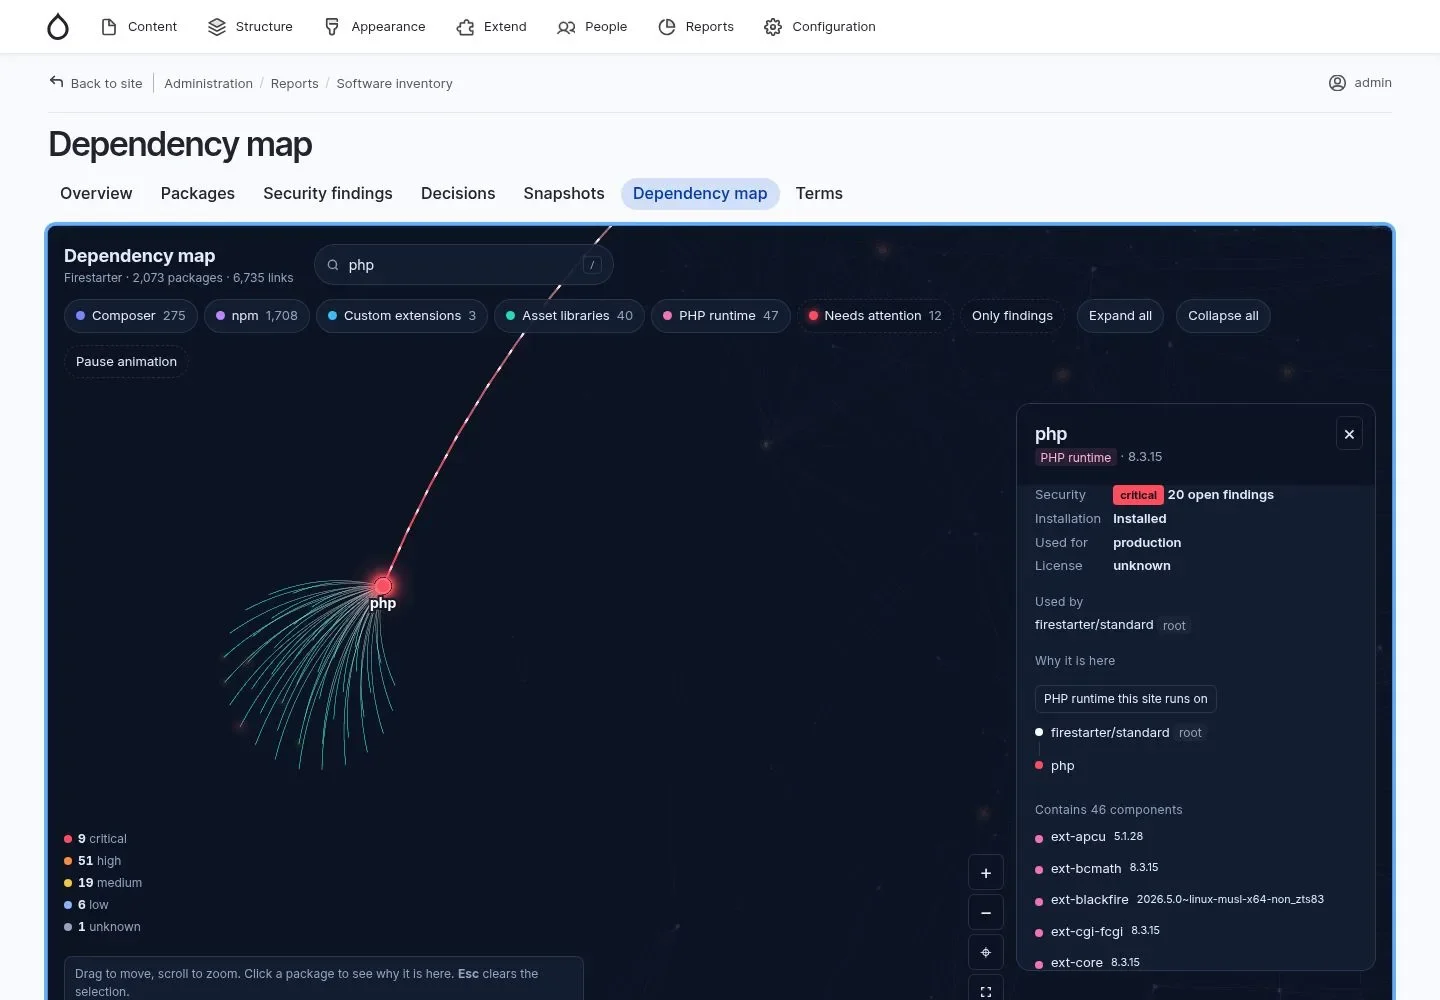Toggle the Asset libraries 40 filter
The height and width of the screenshot is (1000, 1440).
569,316
